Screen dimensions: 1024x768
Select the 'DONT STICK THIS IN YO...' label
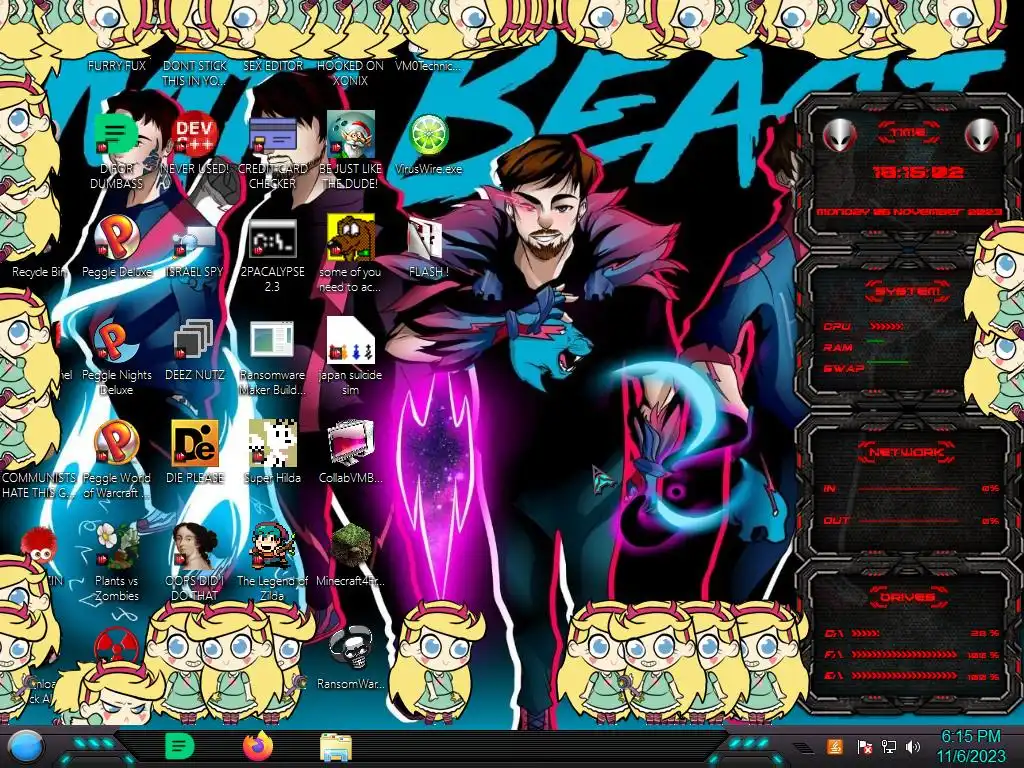(x=194, y=73)
